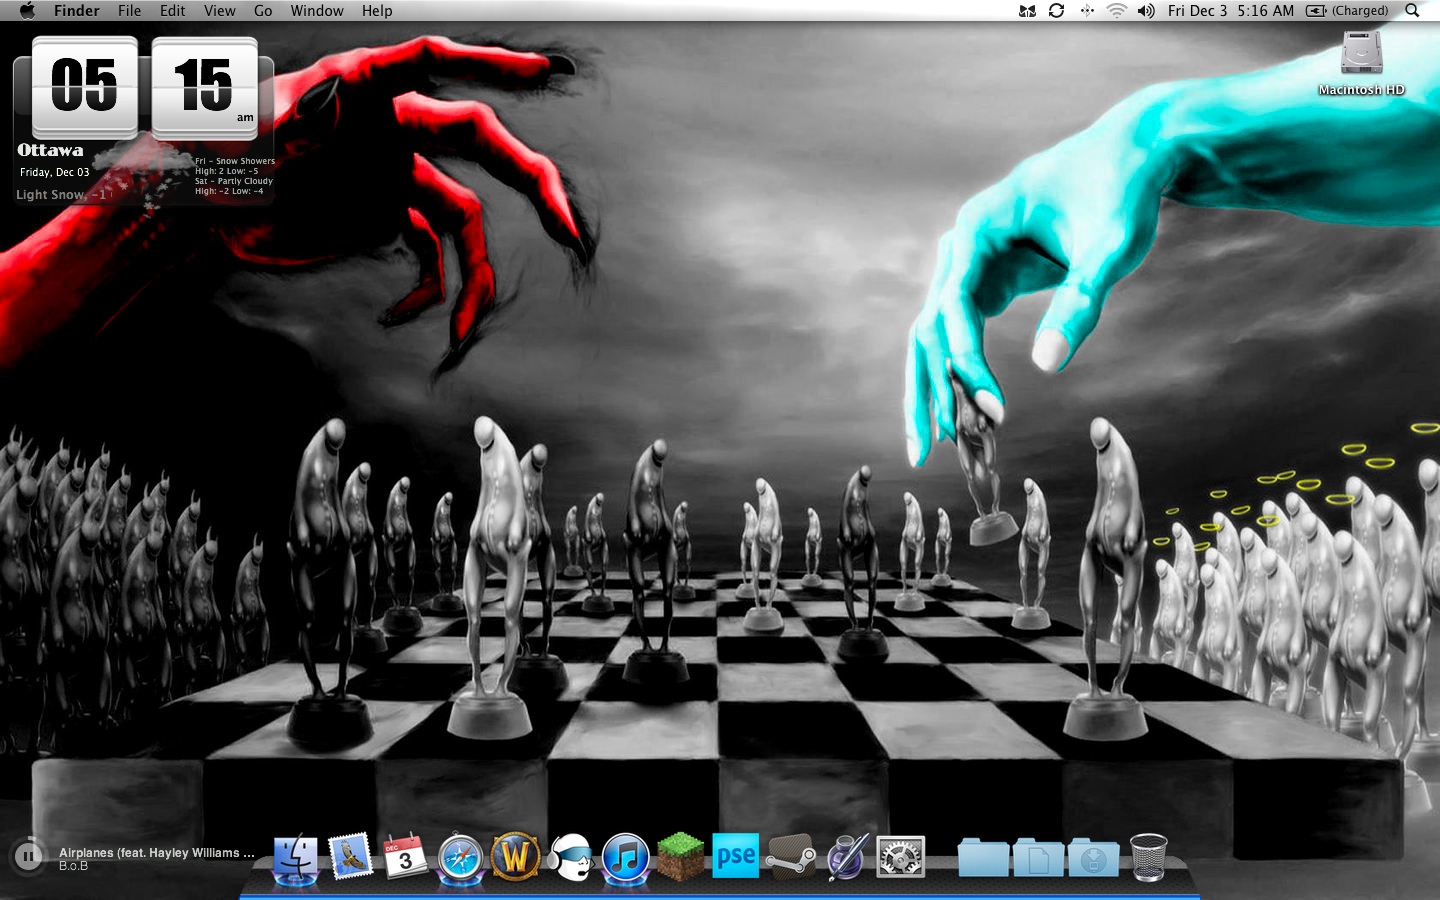Click the Airplanes song title text
Viewport: 1440px width, 900px height.
[157, 853]
